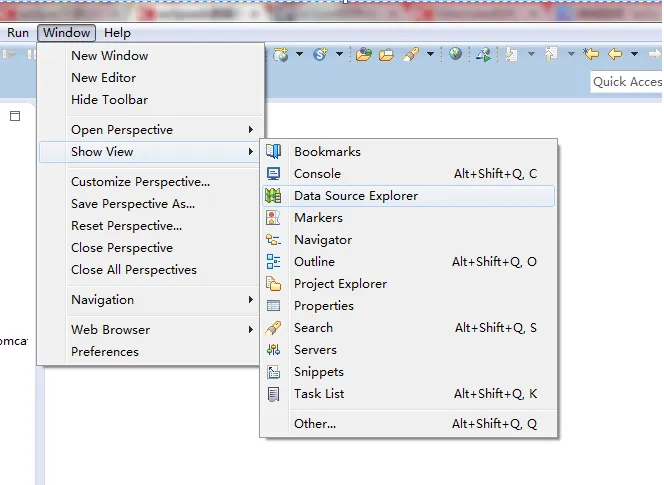Click the Servers view icon
664x485 pixels.
pos(273,349)
